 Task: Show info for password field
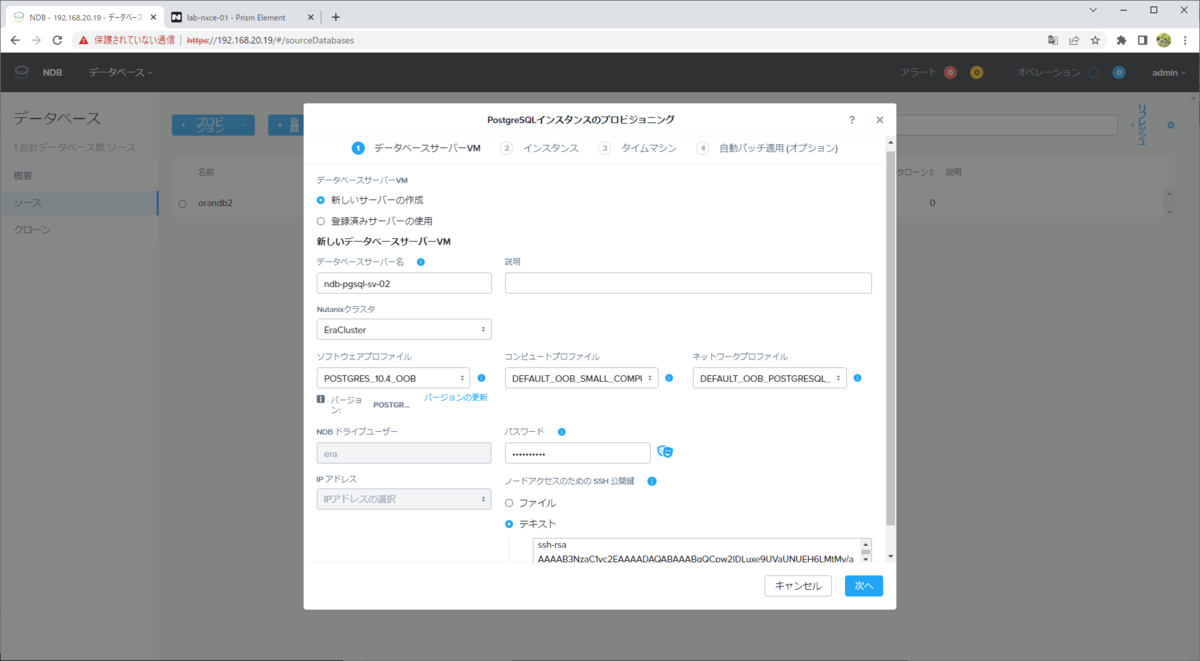click(x=561, y=432)
